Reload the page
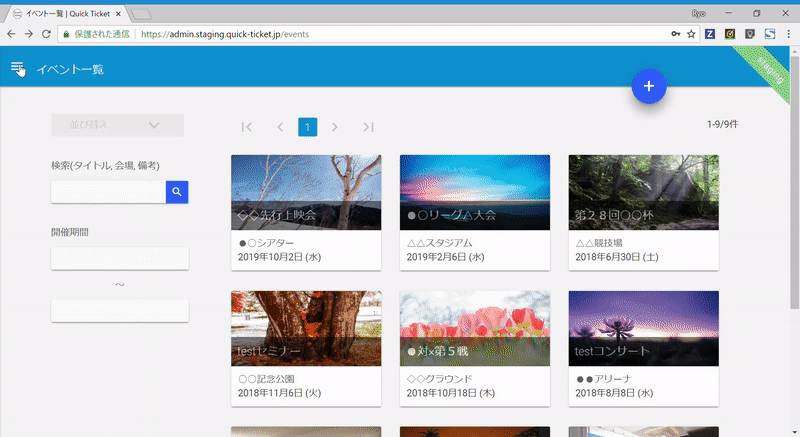Viewport: 800px width, 437px height. (46, 34)
